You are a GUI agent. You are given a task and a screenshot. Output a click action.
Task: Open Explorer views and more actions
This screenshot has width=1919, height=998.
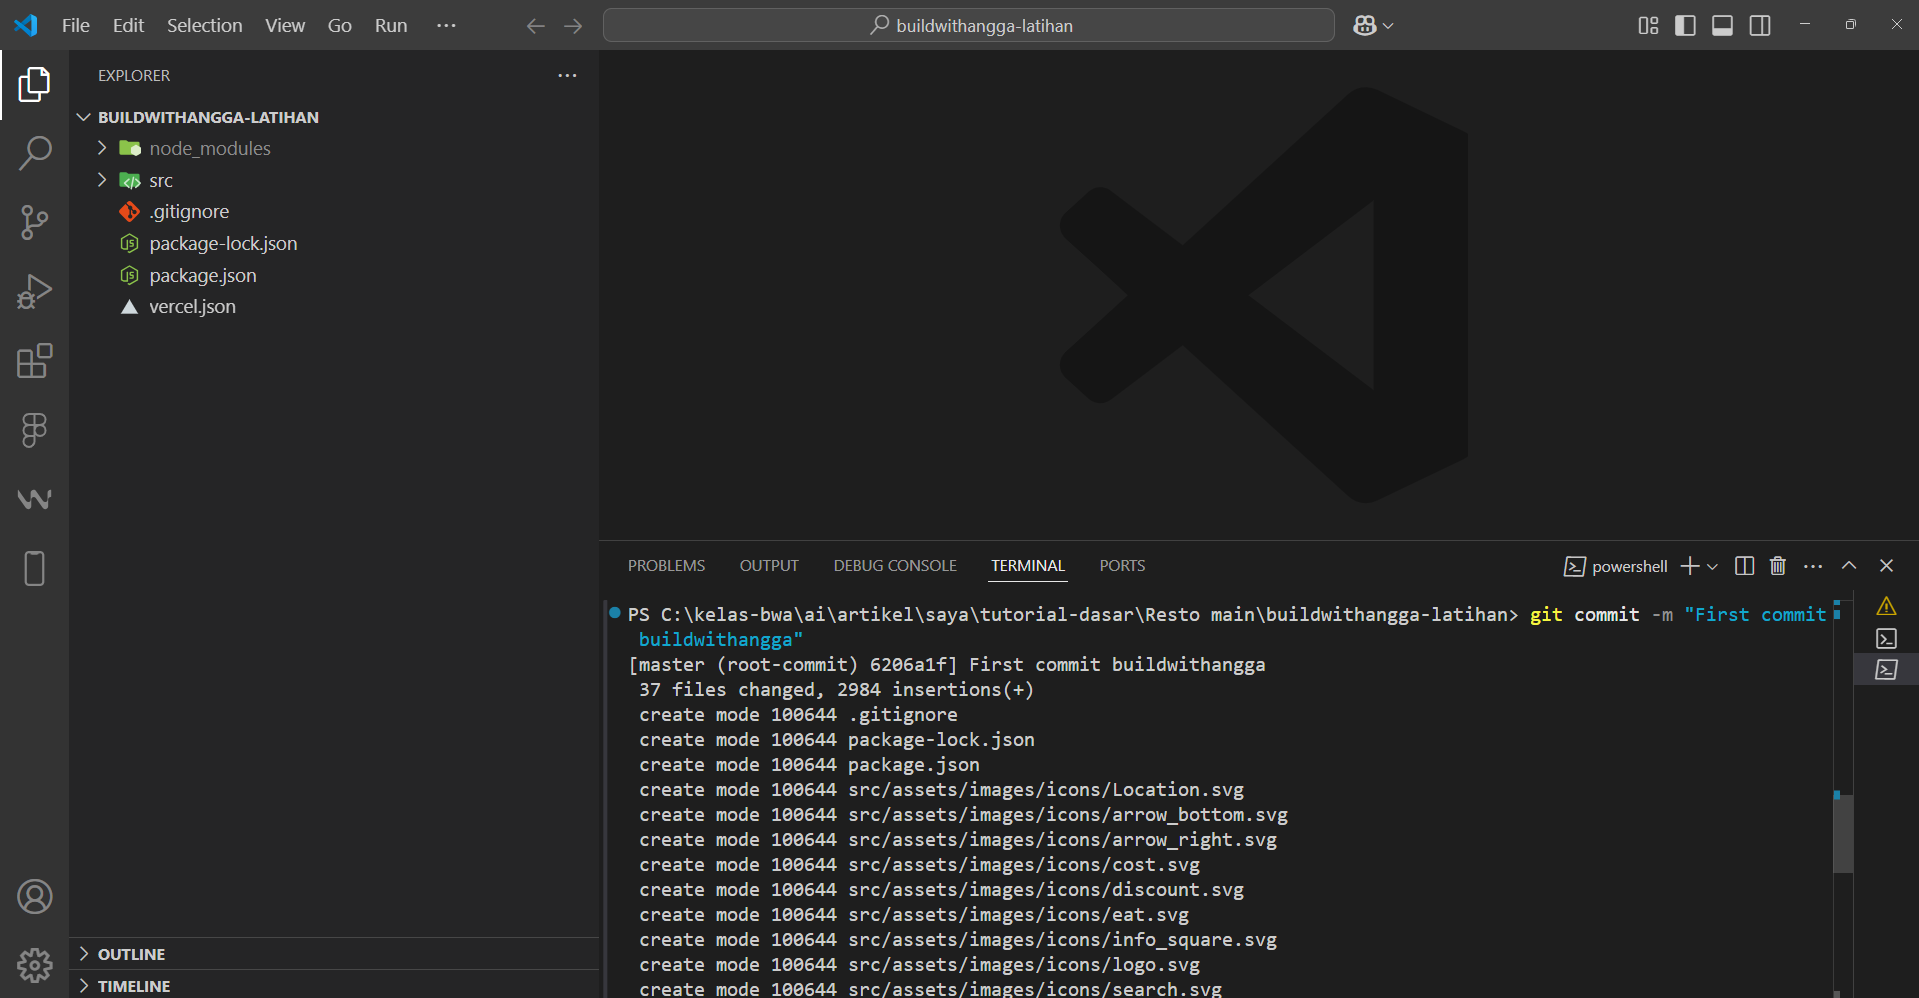click(x=567, y=76)
